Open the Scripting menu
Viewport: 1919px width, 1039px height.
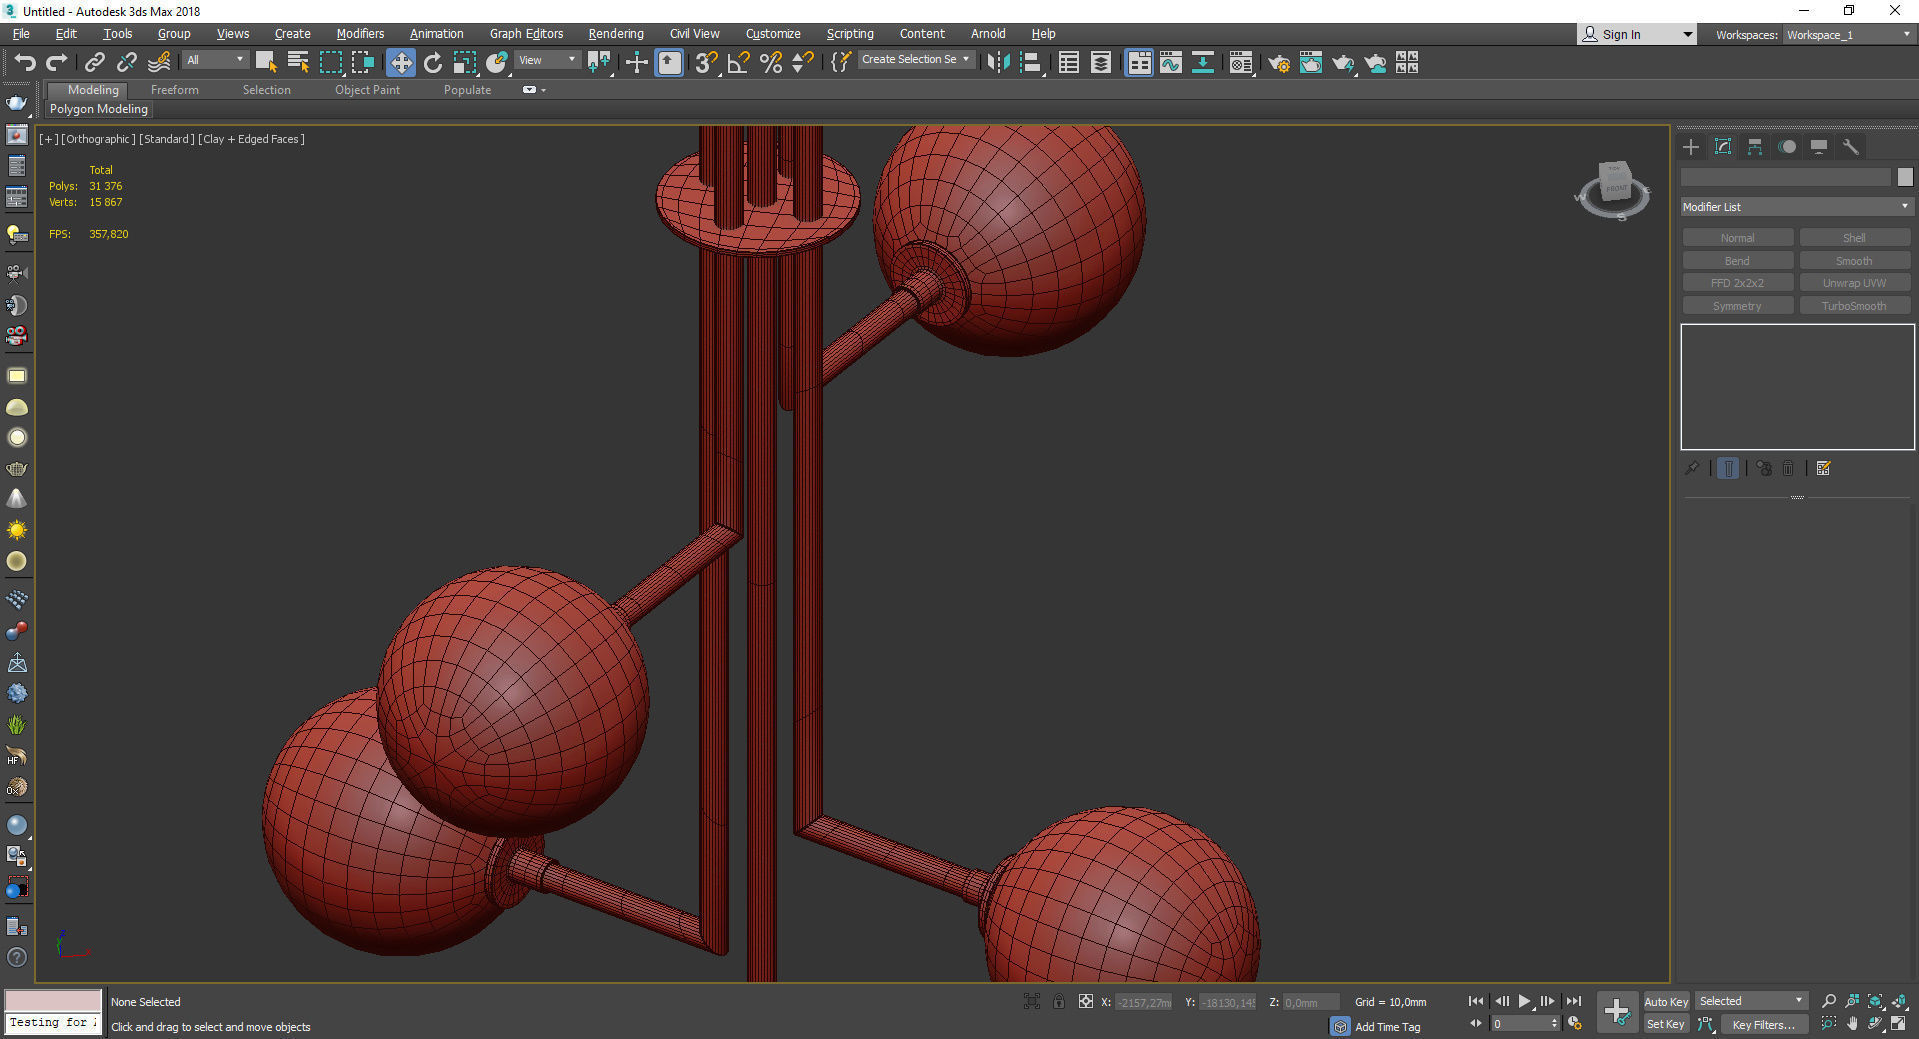tap(850, 34)
